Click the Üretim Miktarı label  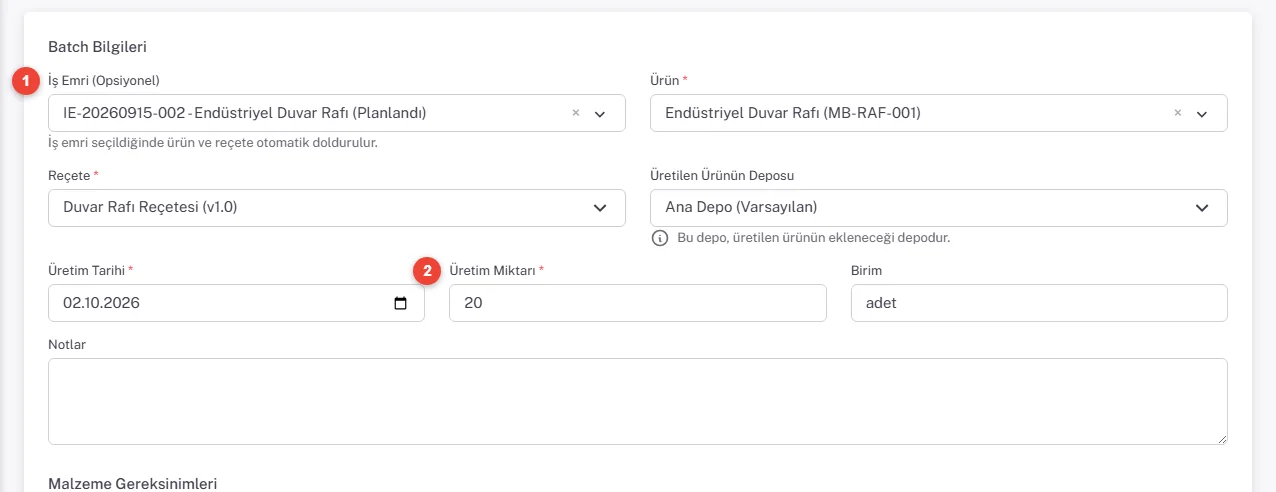tap(493, 271)
